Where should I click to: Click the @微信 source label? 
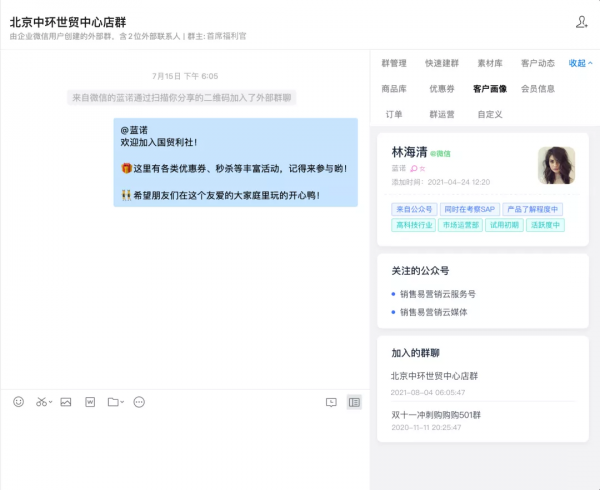click(x=440, y=154)
